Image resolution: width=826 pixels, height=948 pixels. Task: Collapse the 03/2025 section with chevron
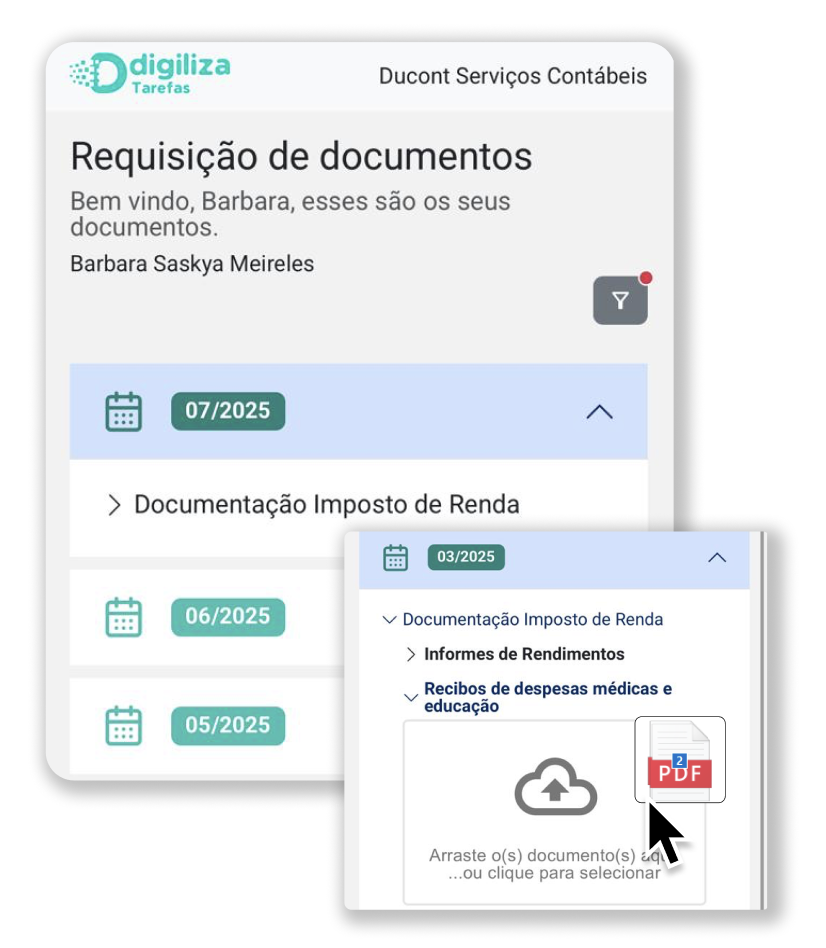(717, 558)
